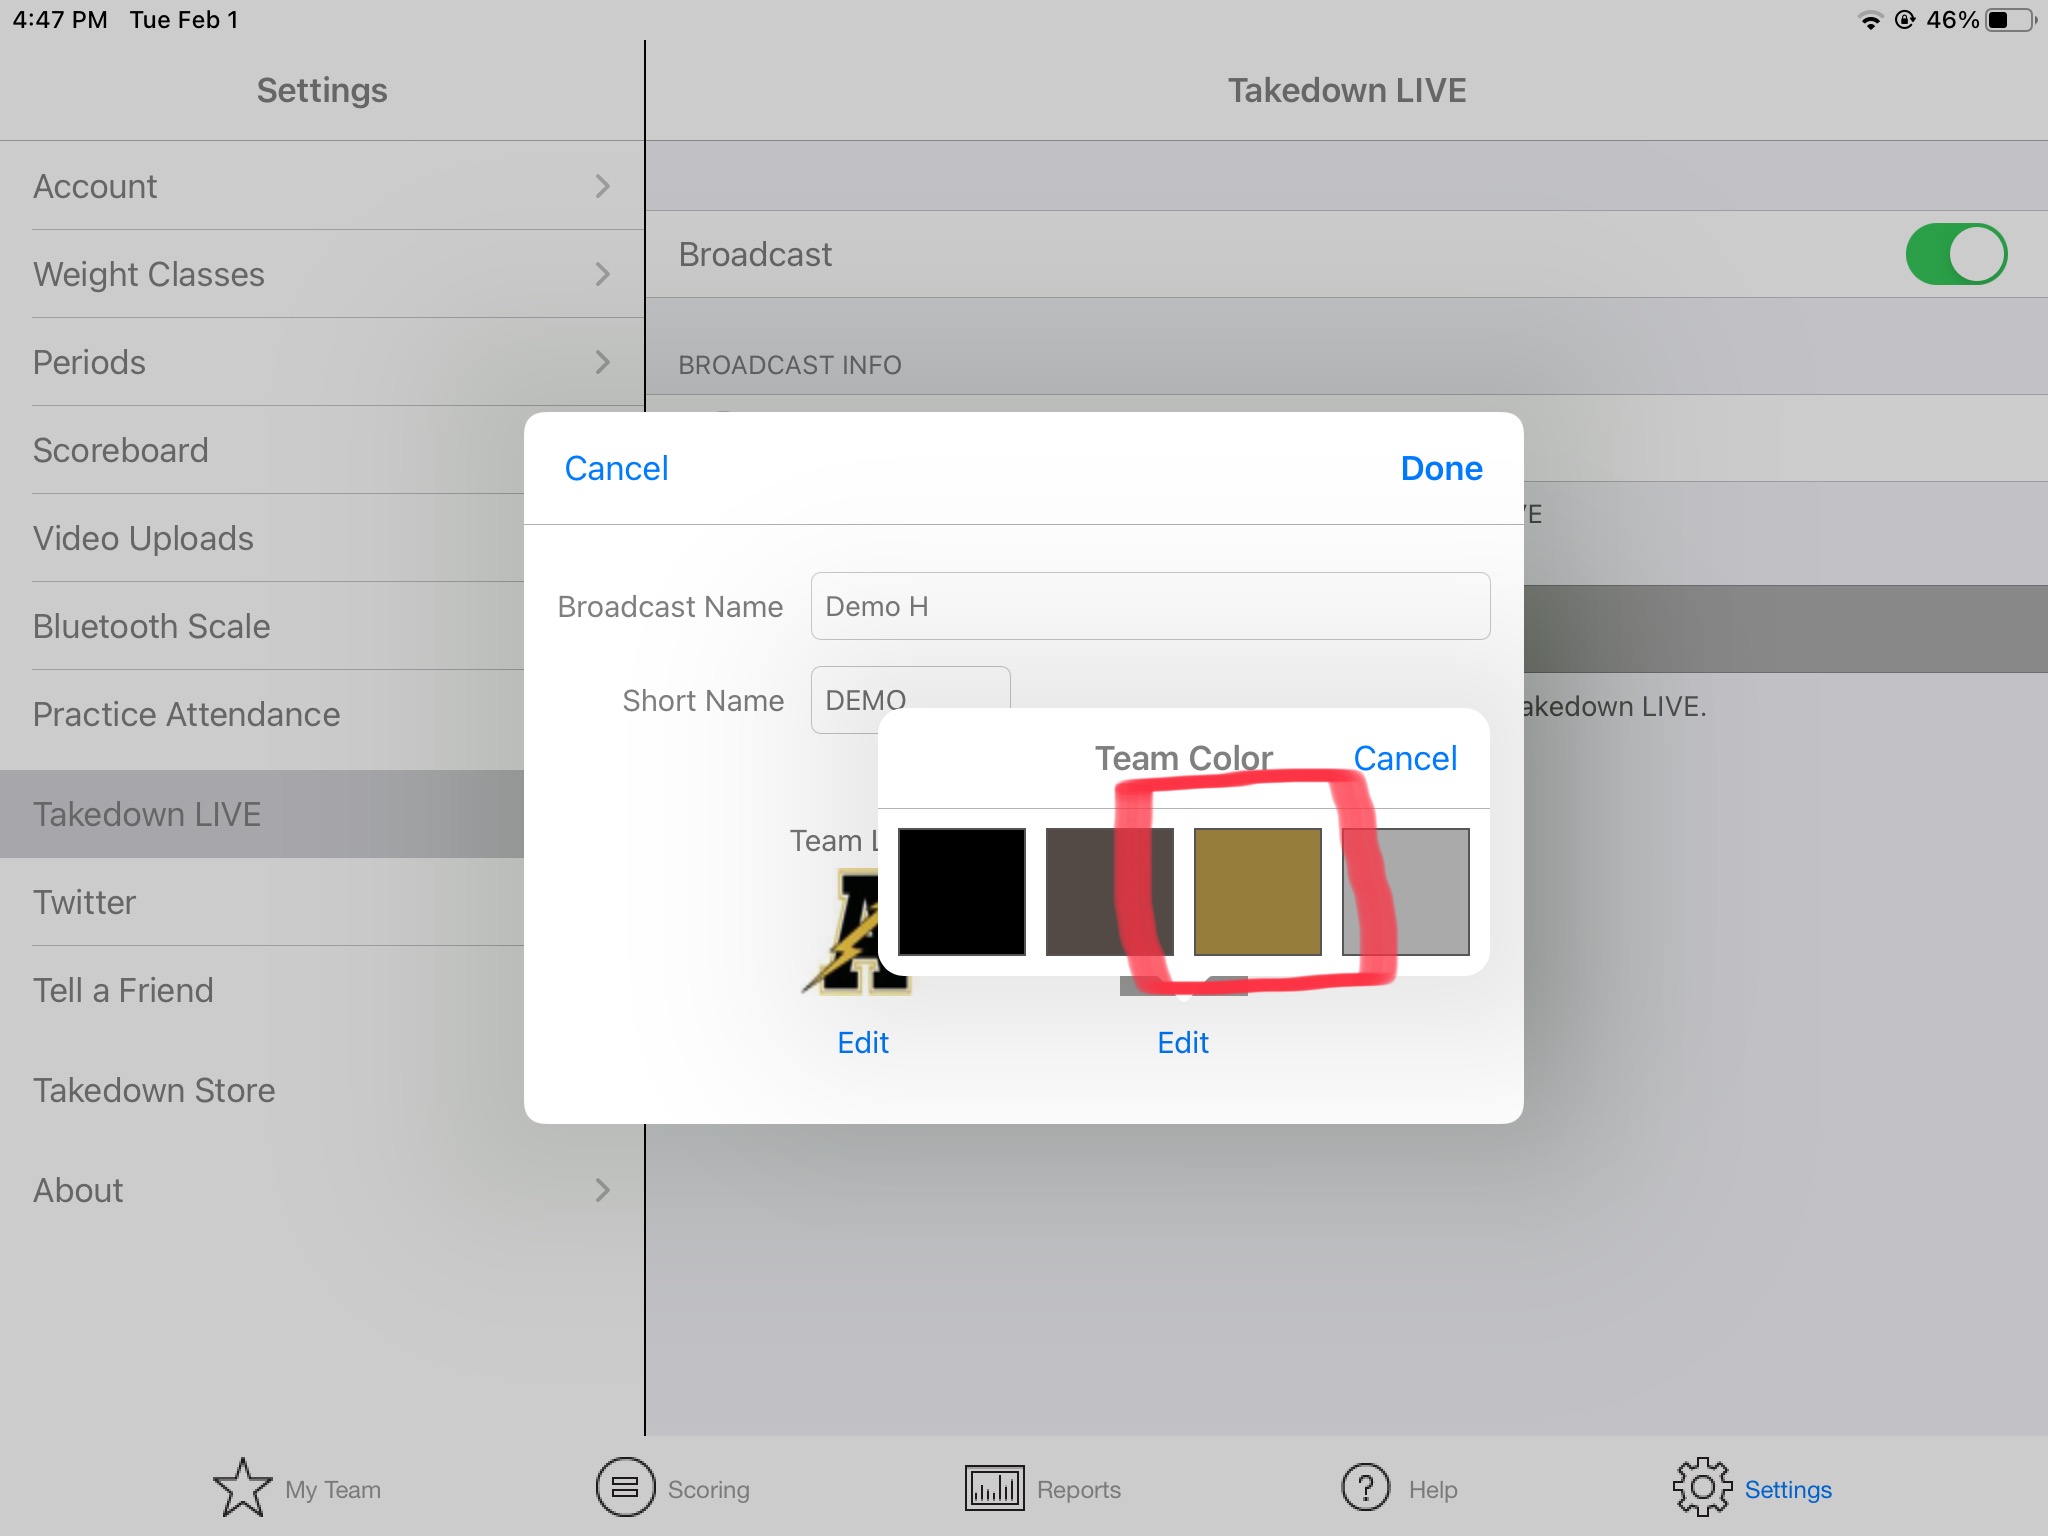Open the Reports chart icon
2048x1536 pixels.
coord(994,1488)
